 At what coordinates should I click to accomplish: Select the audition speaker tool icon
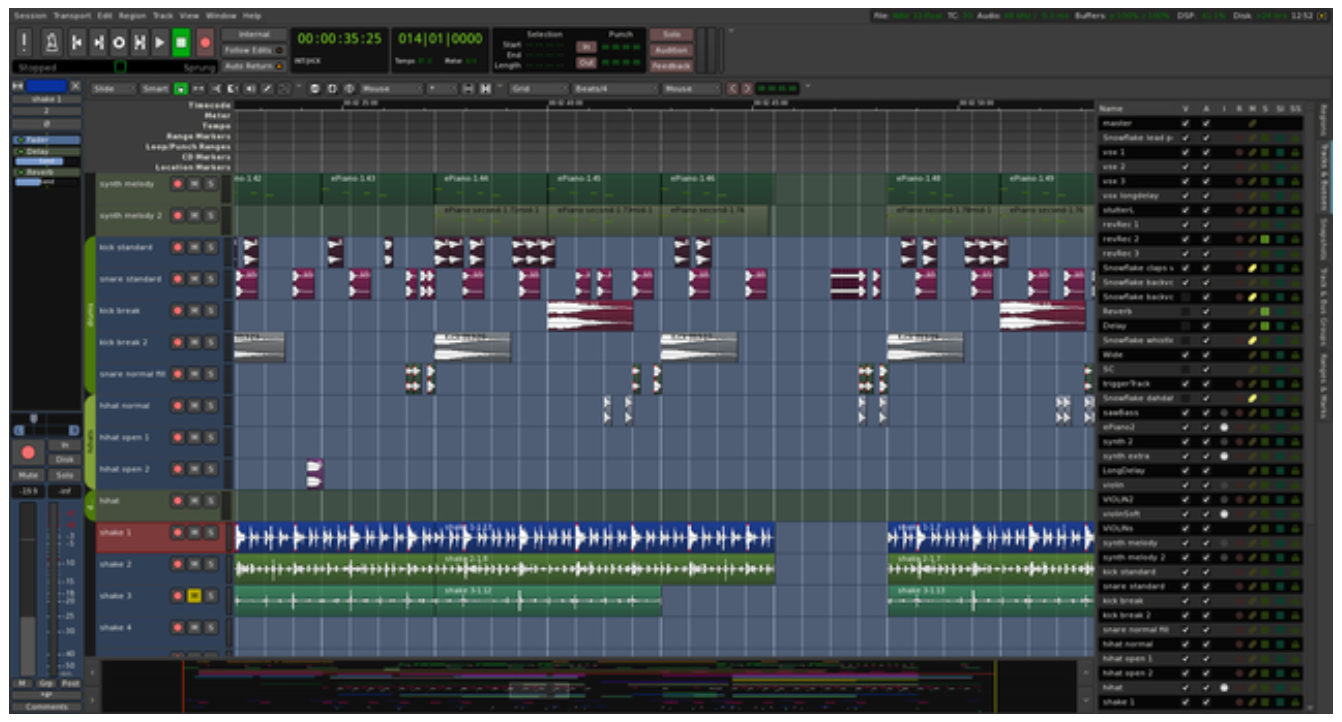click(249, 89)
